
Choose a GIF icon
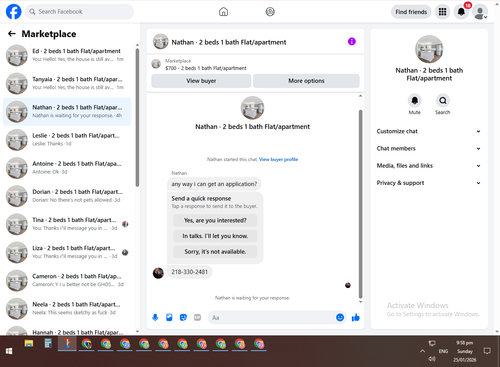click(x=197, y=317)
